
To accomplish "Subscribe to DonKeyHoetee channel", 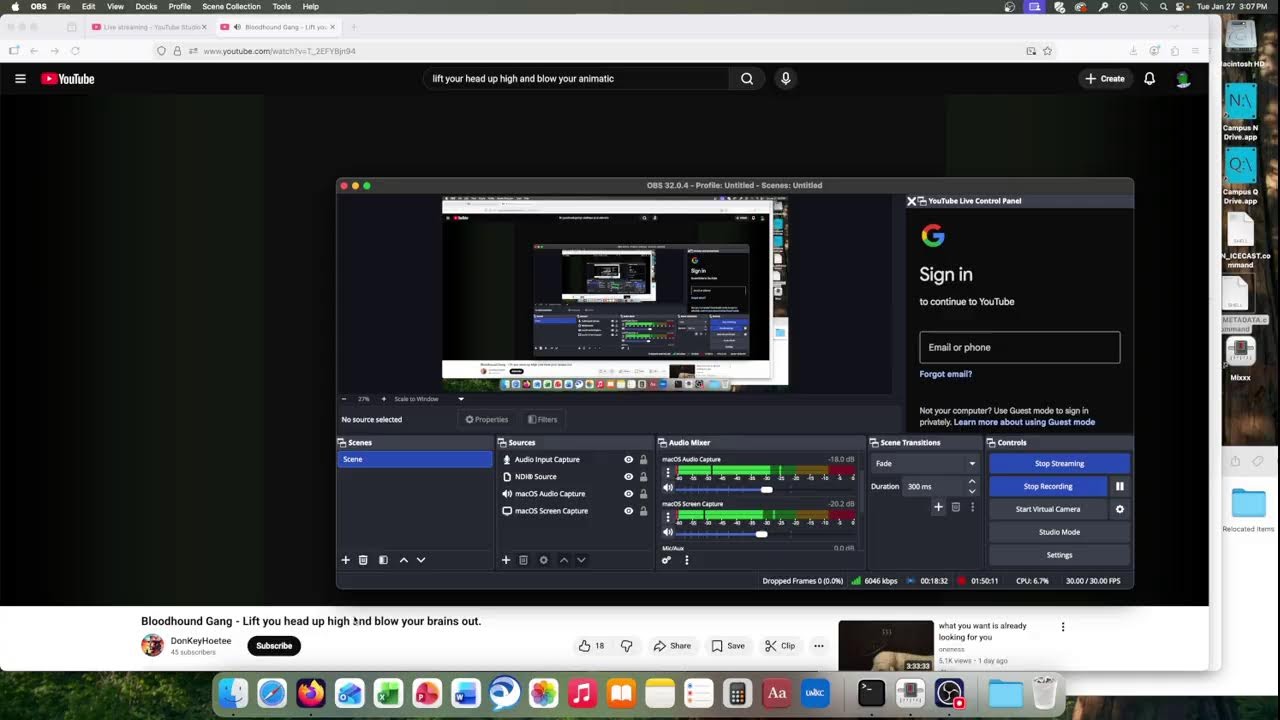I will click(274, 646).
